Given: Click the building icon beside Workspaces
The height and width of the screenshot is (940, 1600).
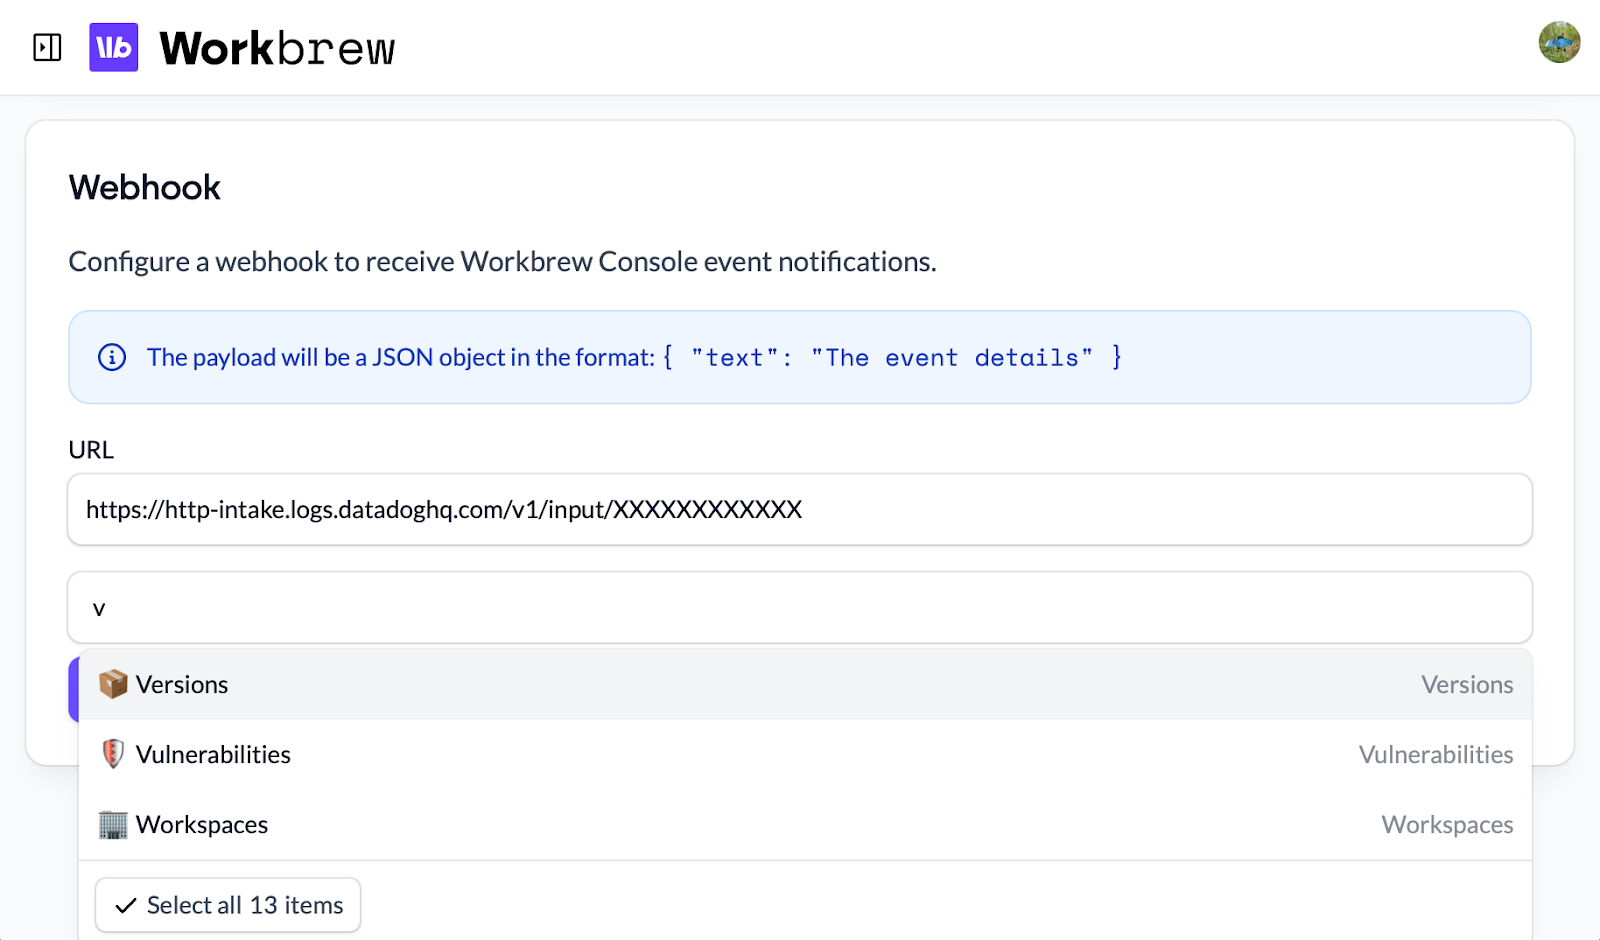Looking at the screenshot, I should click(113, 824).
